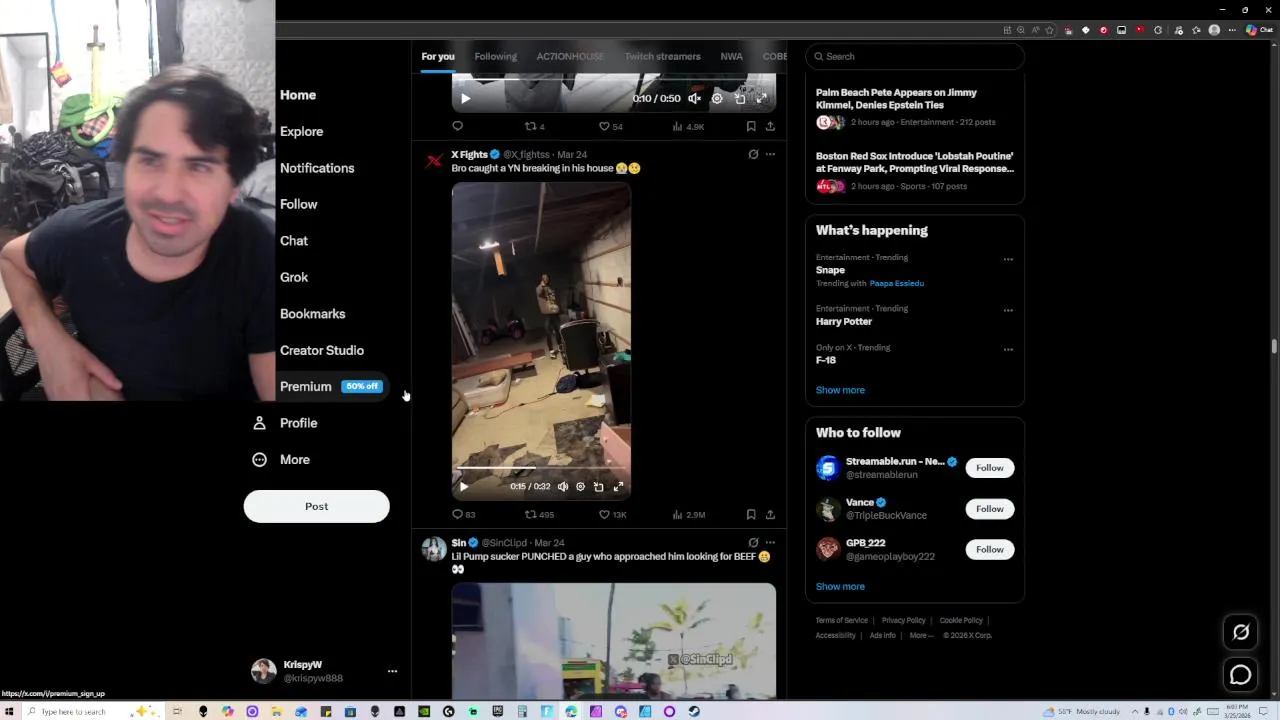
Task: Open Bookmarks in sidebar
Action: tap(312, 314)
